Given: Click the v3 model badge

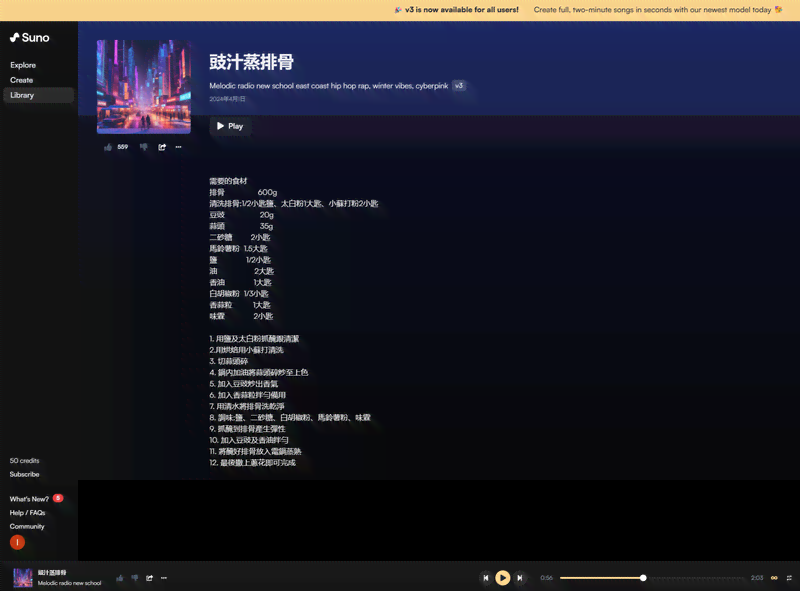Looking at the screenshot, I should tap(459, 86).
